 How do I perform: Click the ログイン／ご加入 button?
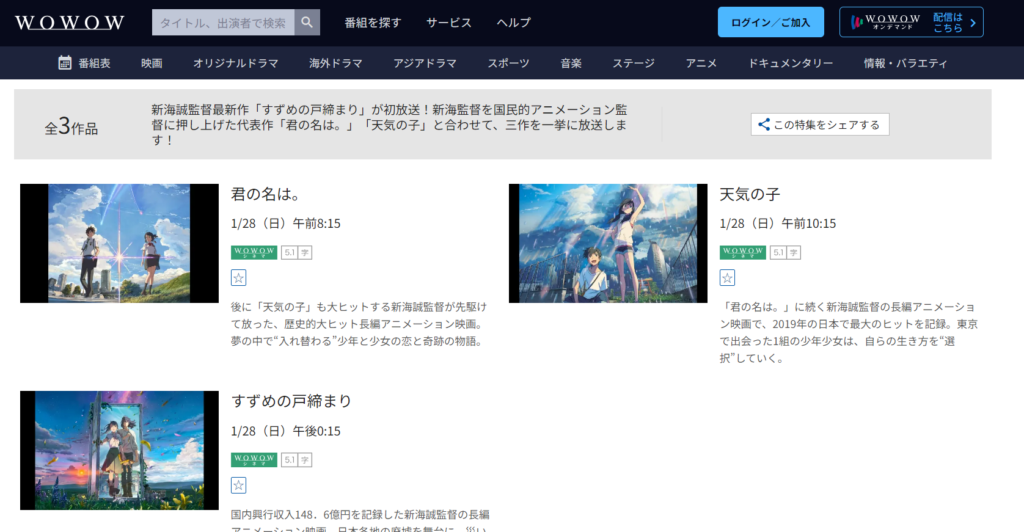[771, 22]
